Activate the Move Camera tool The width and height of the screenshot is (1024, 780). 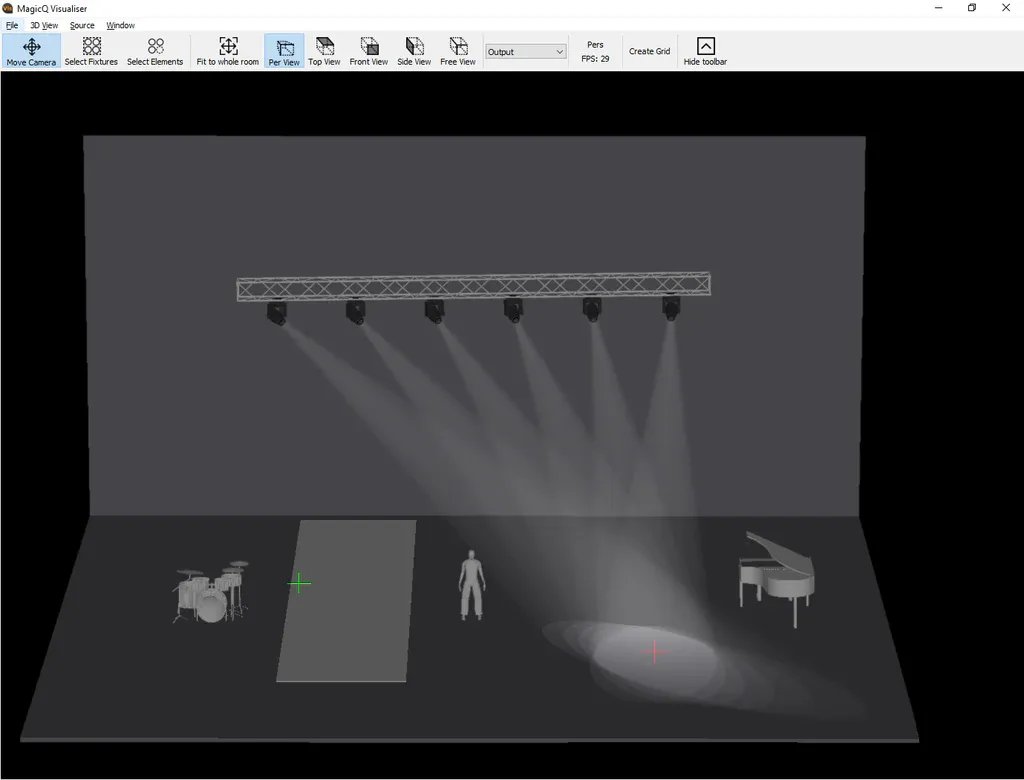tap(31, 51)
